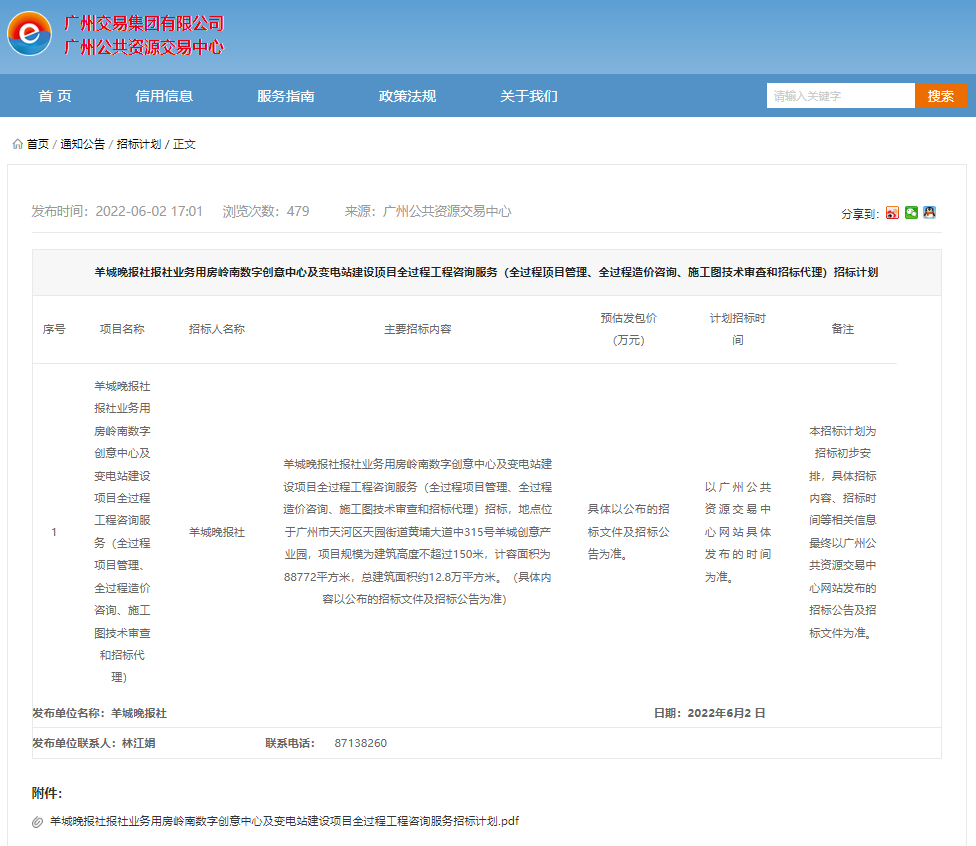This screenshot has width=976, height=846.
Task: Click the paperclip icon beside the PDF attachment
Action: point(37,822)
